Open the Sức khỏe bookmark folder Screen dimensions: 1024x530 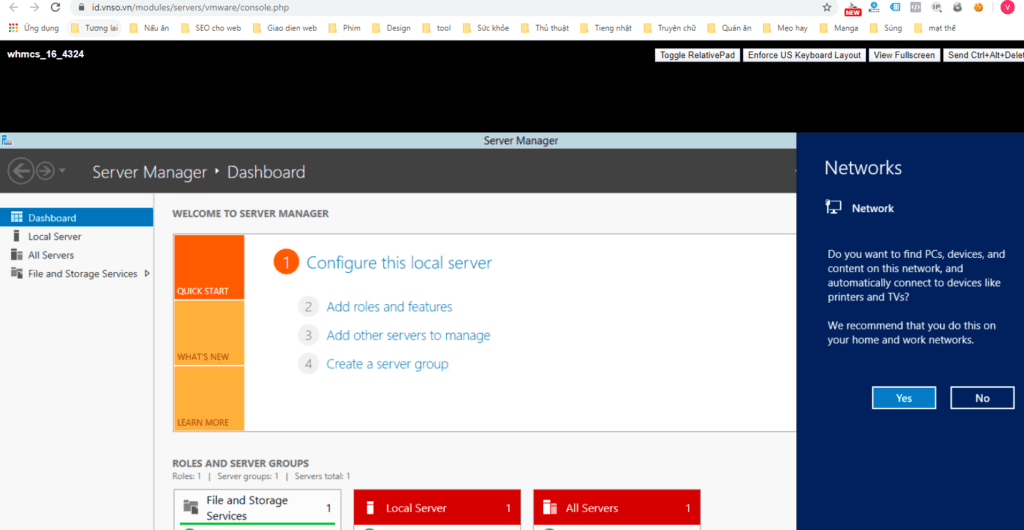click(486, 28)
